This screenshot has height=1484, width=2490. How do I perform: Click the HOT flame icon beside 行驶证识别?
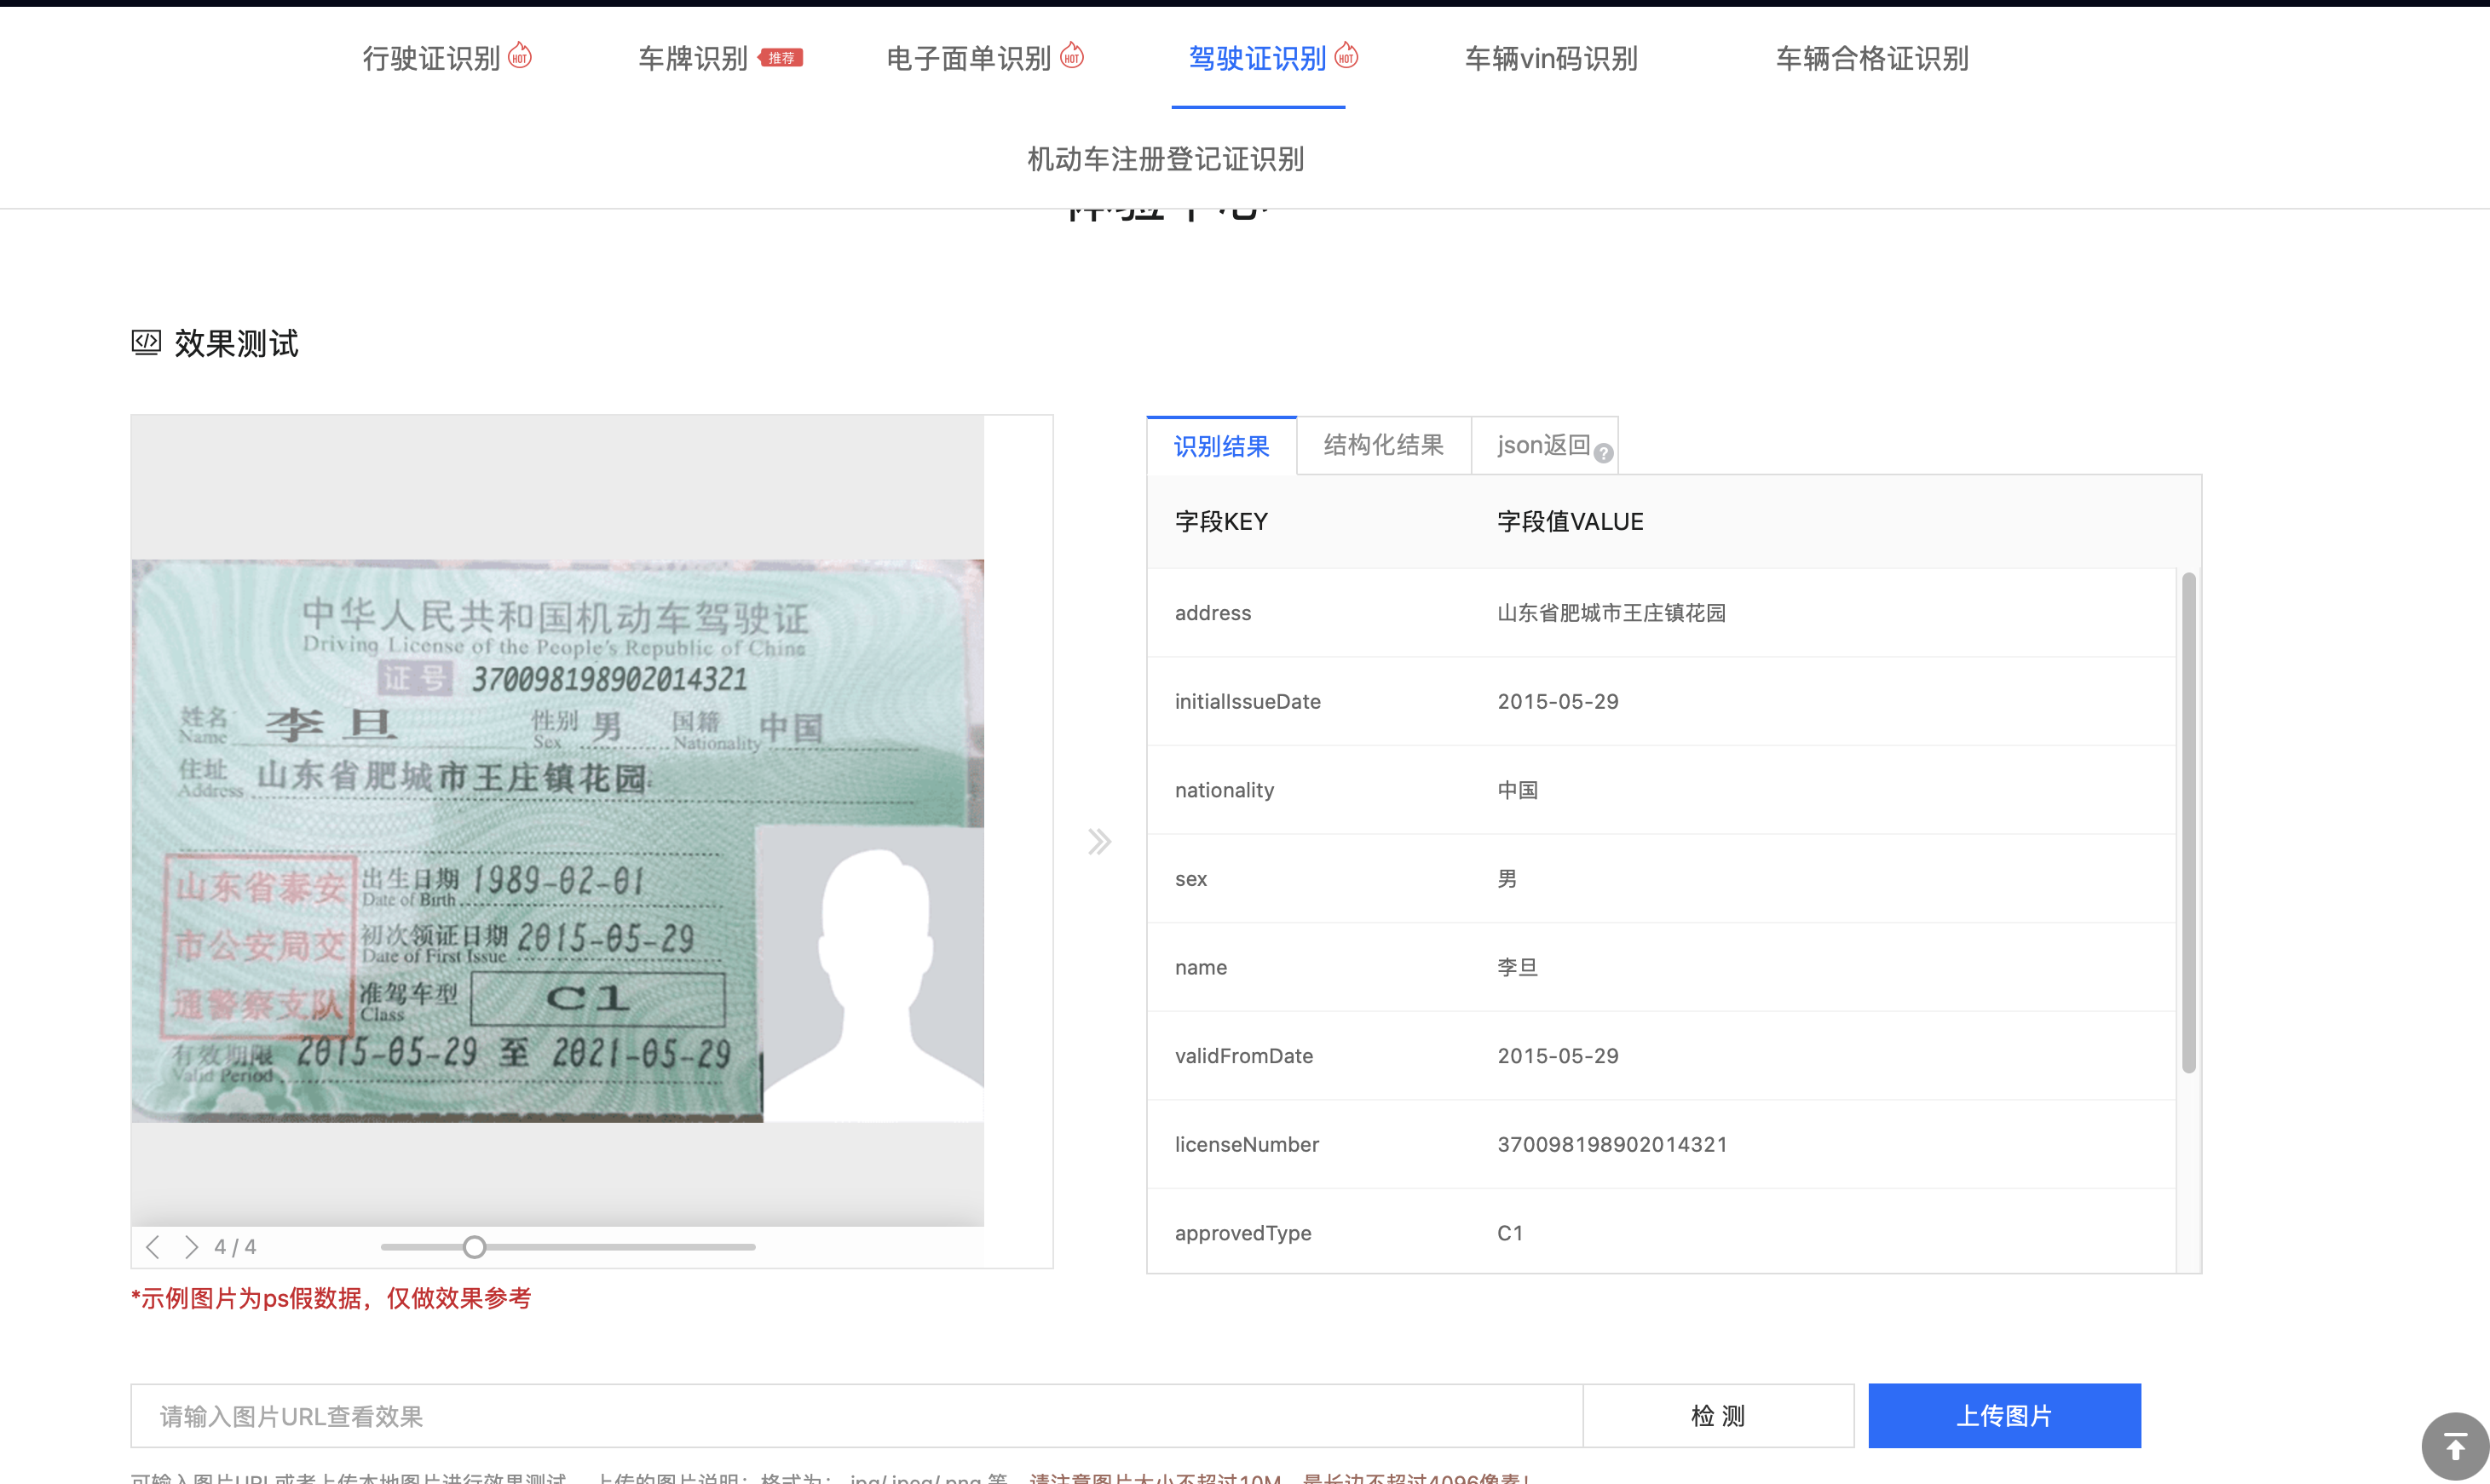[520, 55]
